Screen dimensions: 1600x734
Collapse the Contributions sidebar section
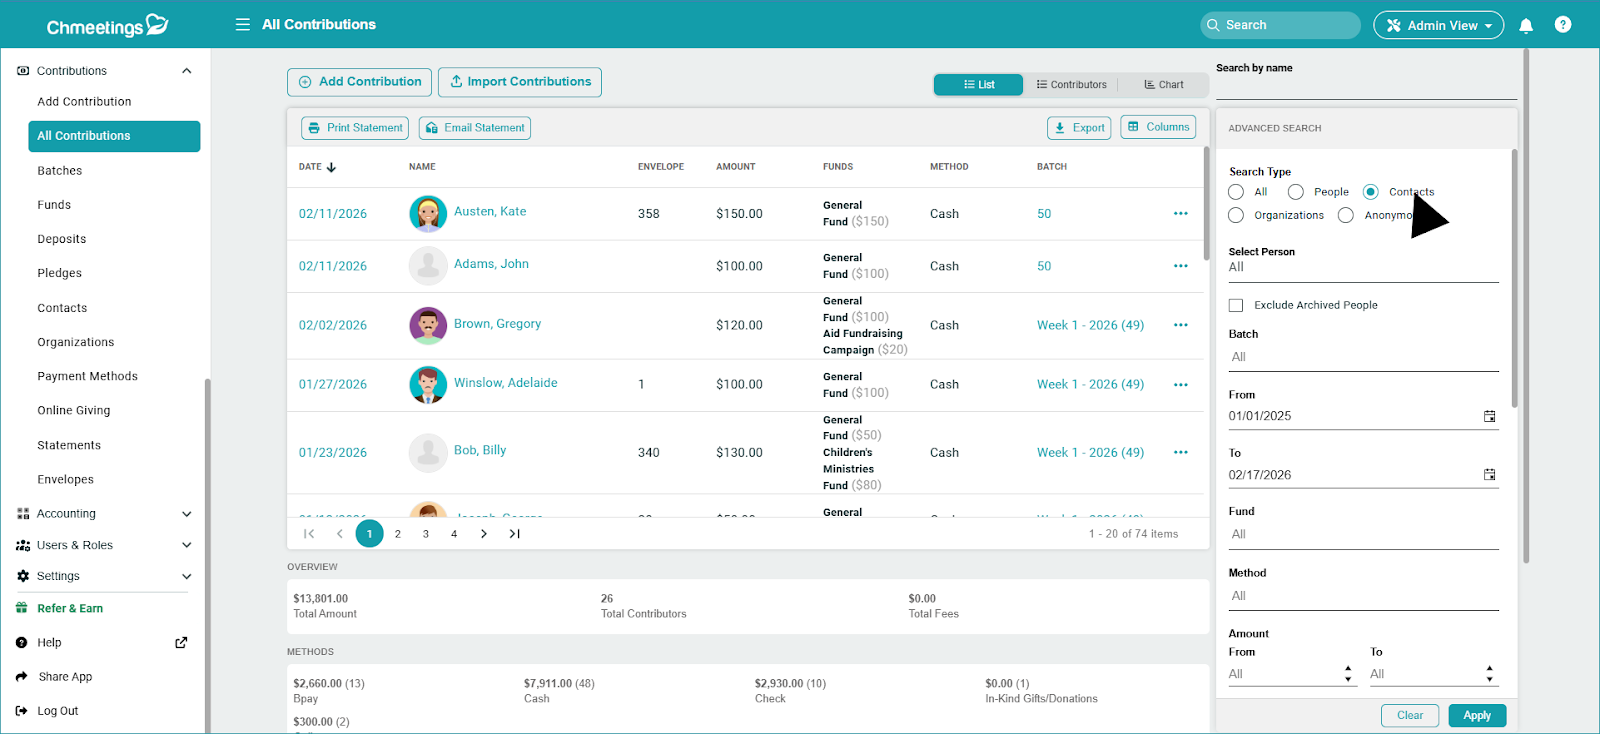[186, 71]
